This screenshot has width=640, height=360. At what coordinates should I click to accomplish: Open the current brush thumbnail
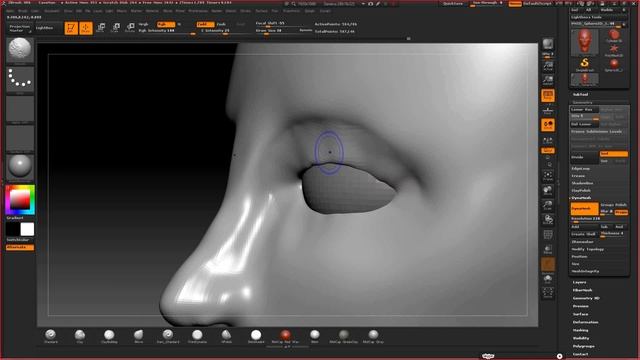pos(20,50)
